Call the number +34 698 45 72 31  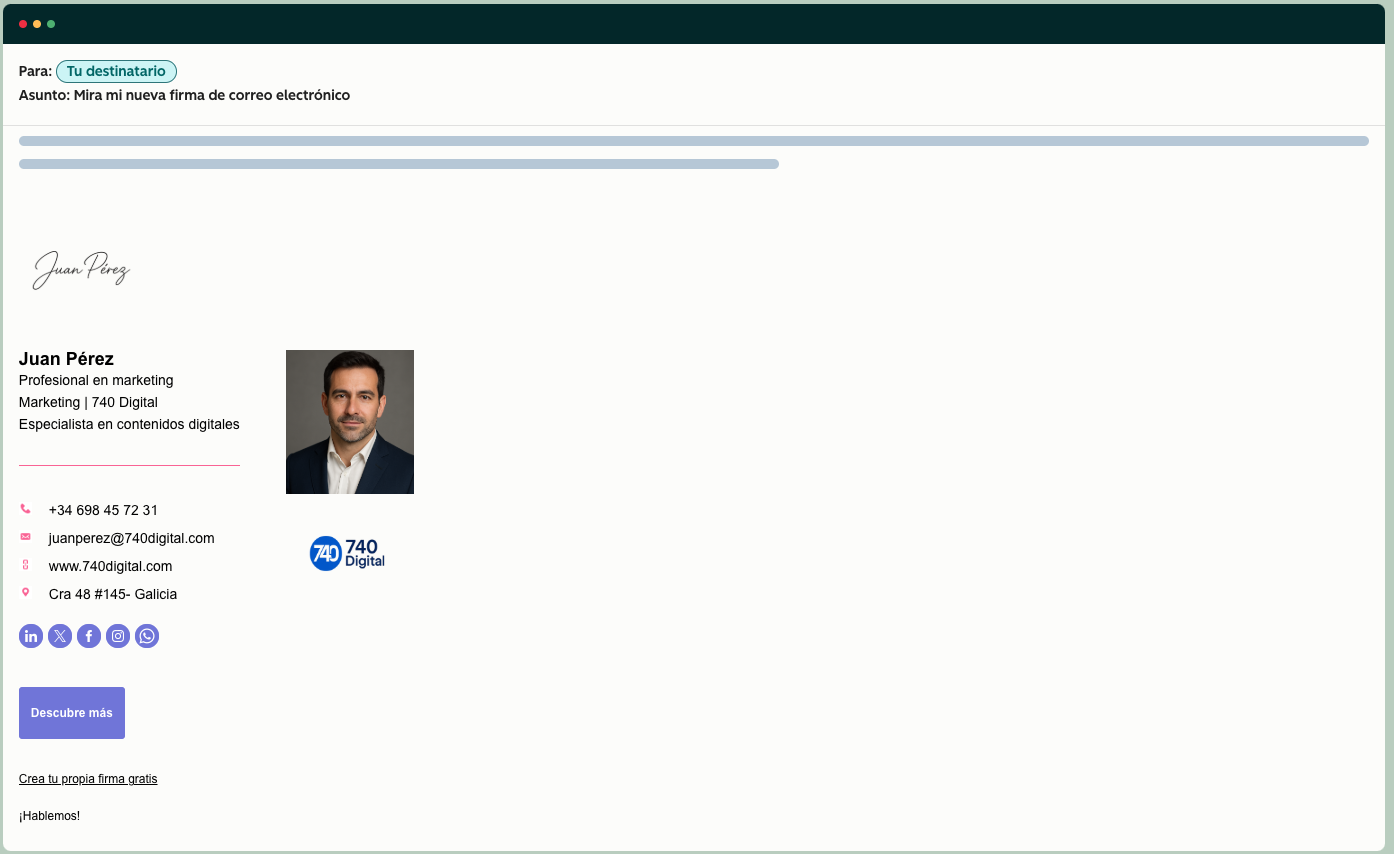(103, 510)
